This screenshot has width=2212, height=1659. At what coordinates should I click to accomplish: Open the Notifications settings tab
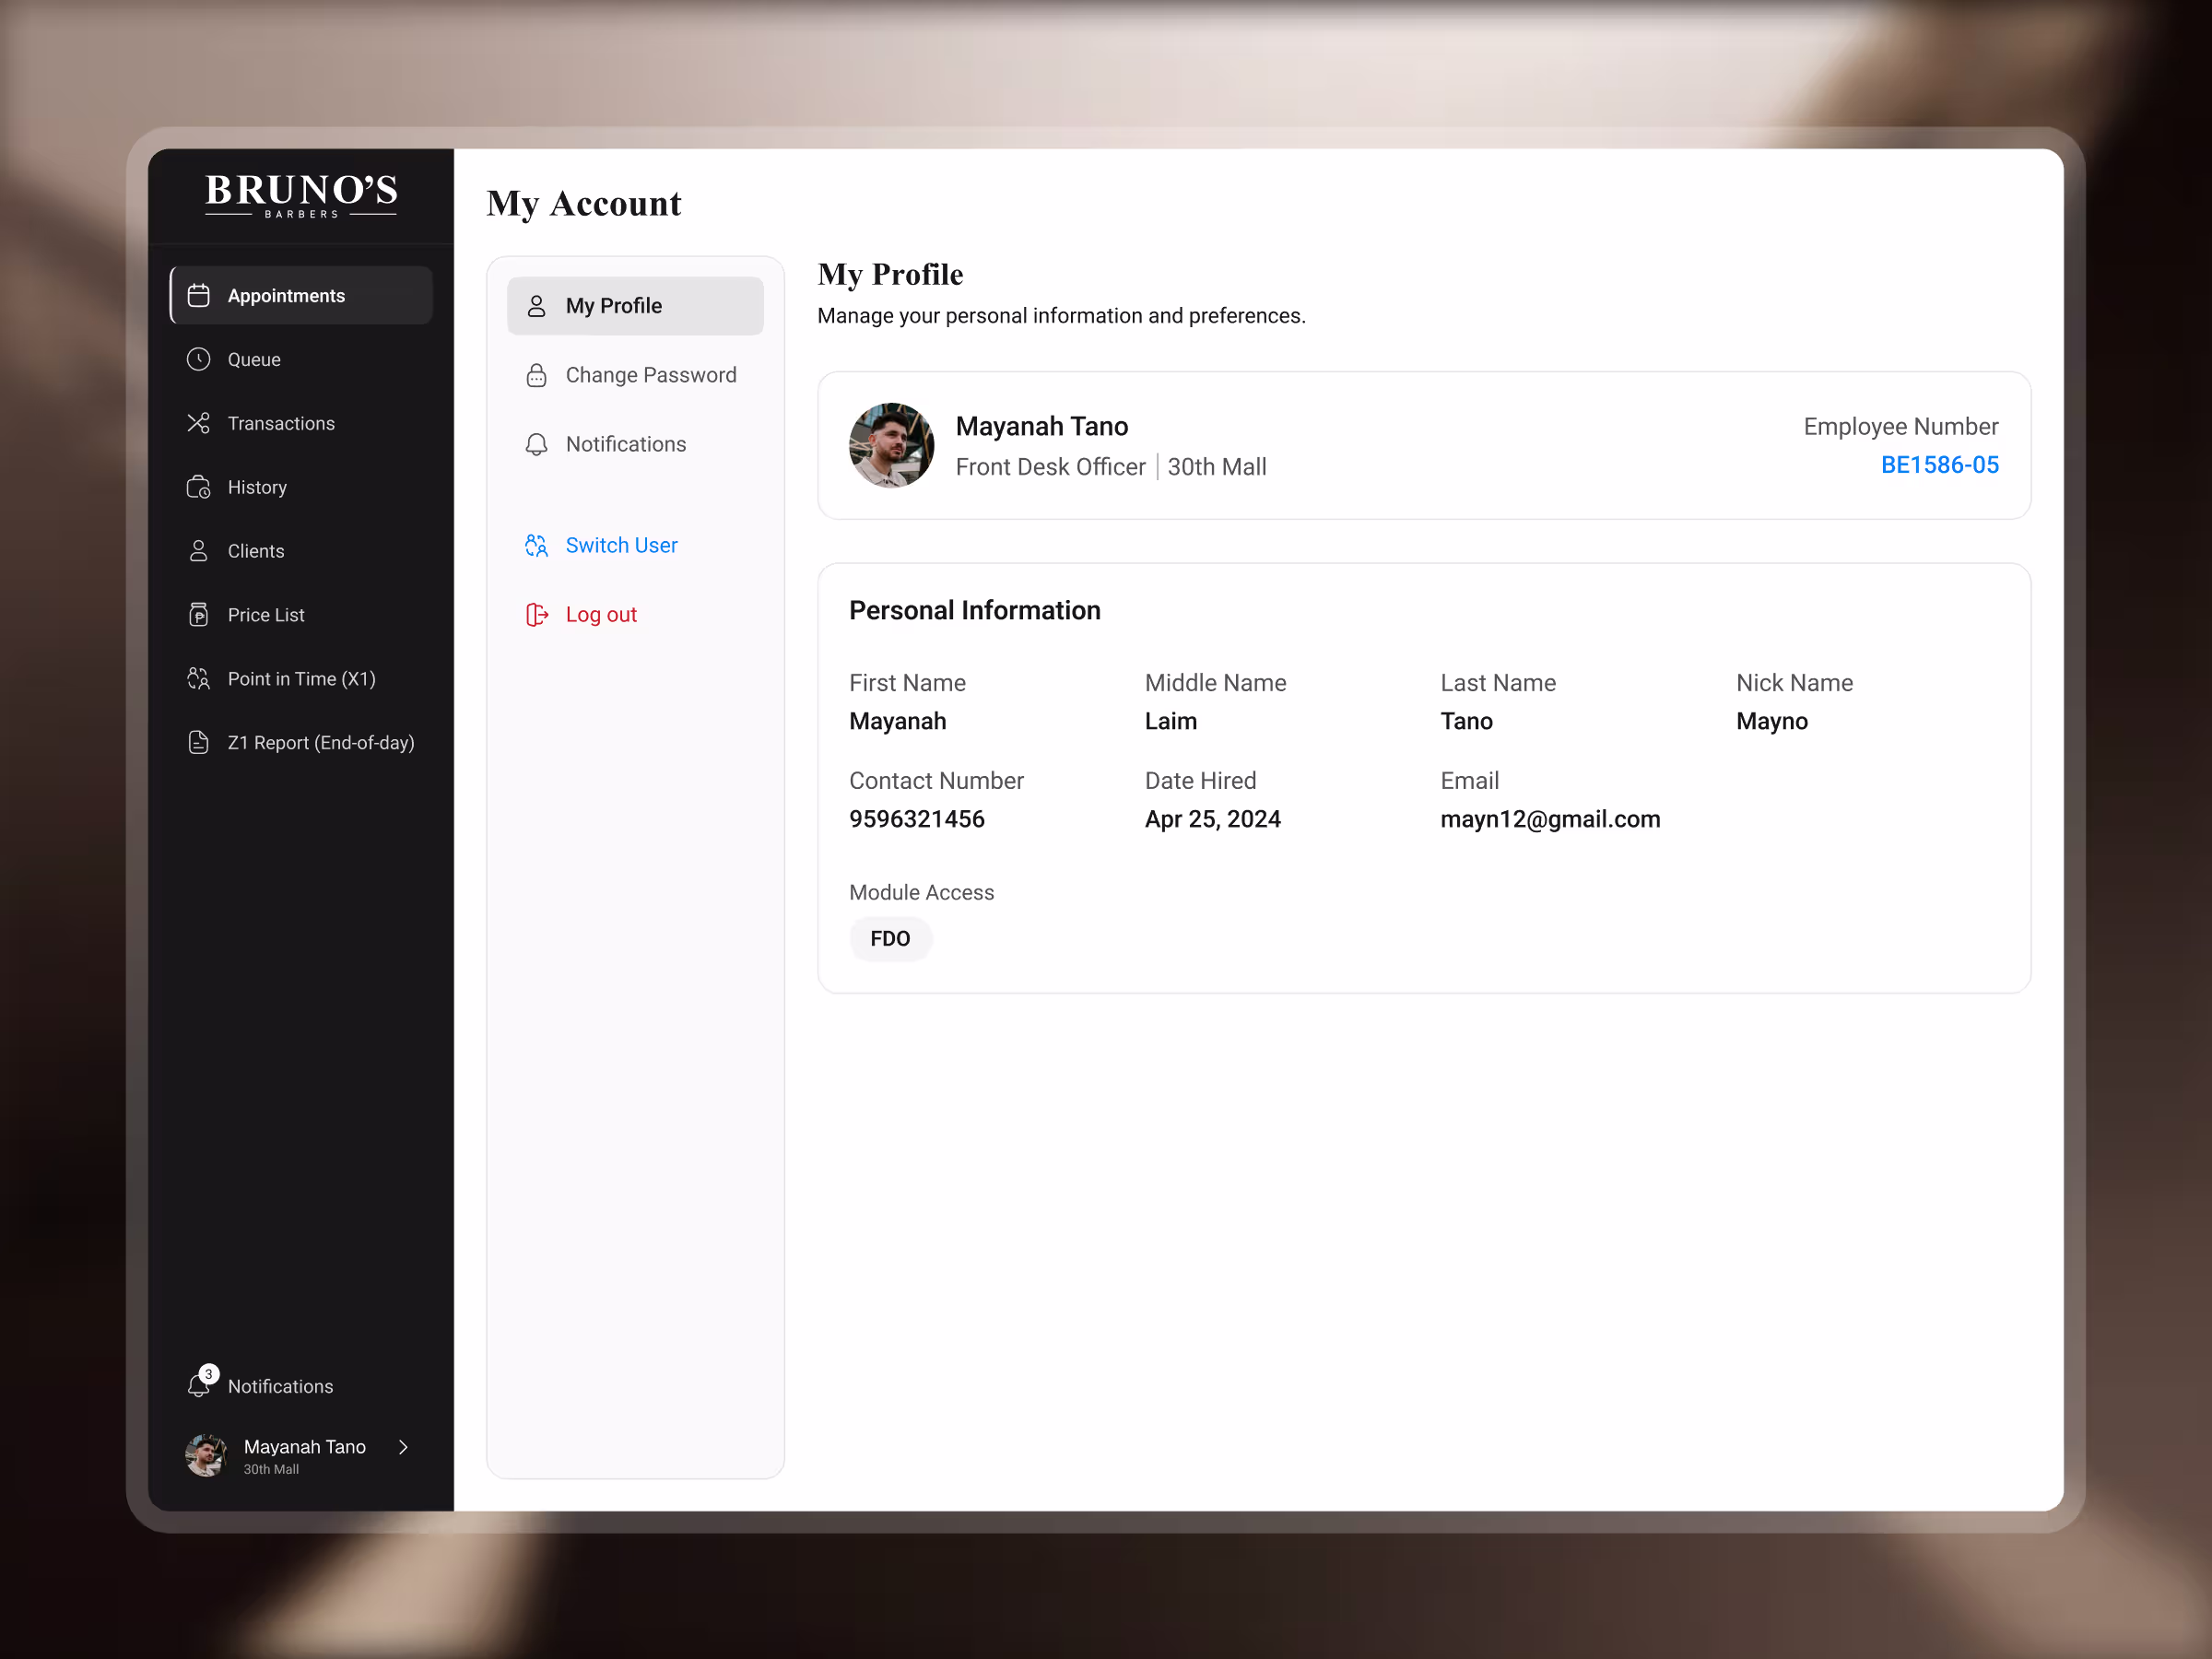point(625,444)
